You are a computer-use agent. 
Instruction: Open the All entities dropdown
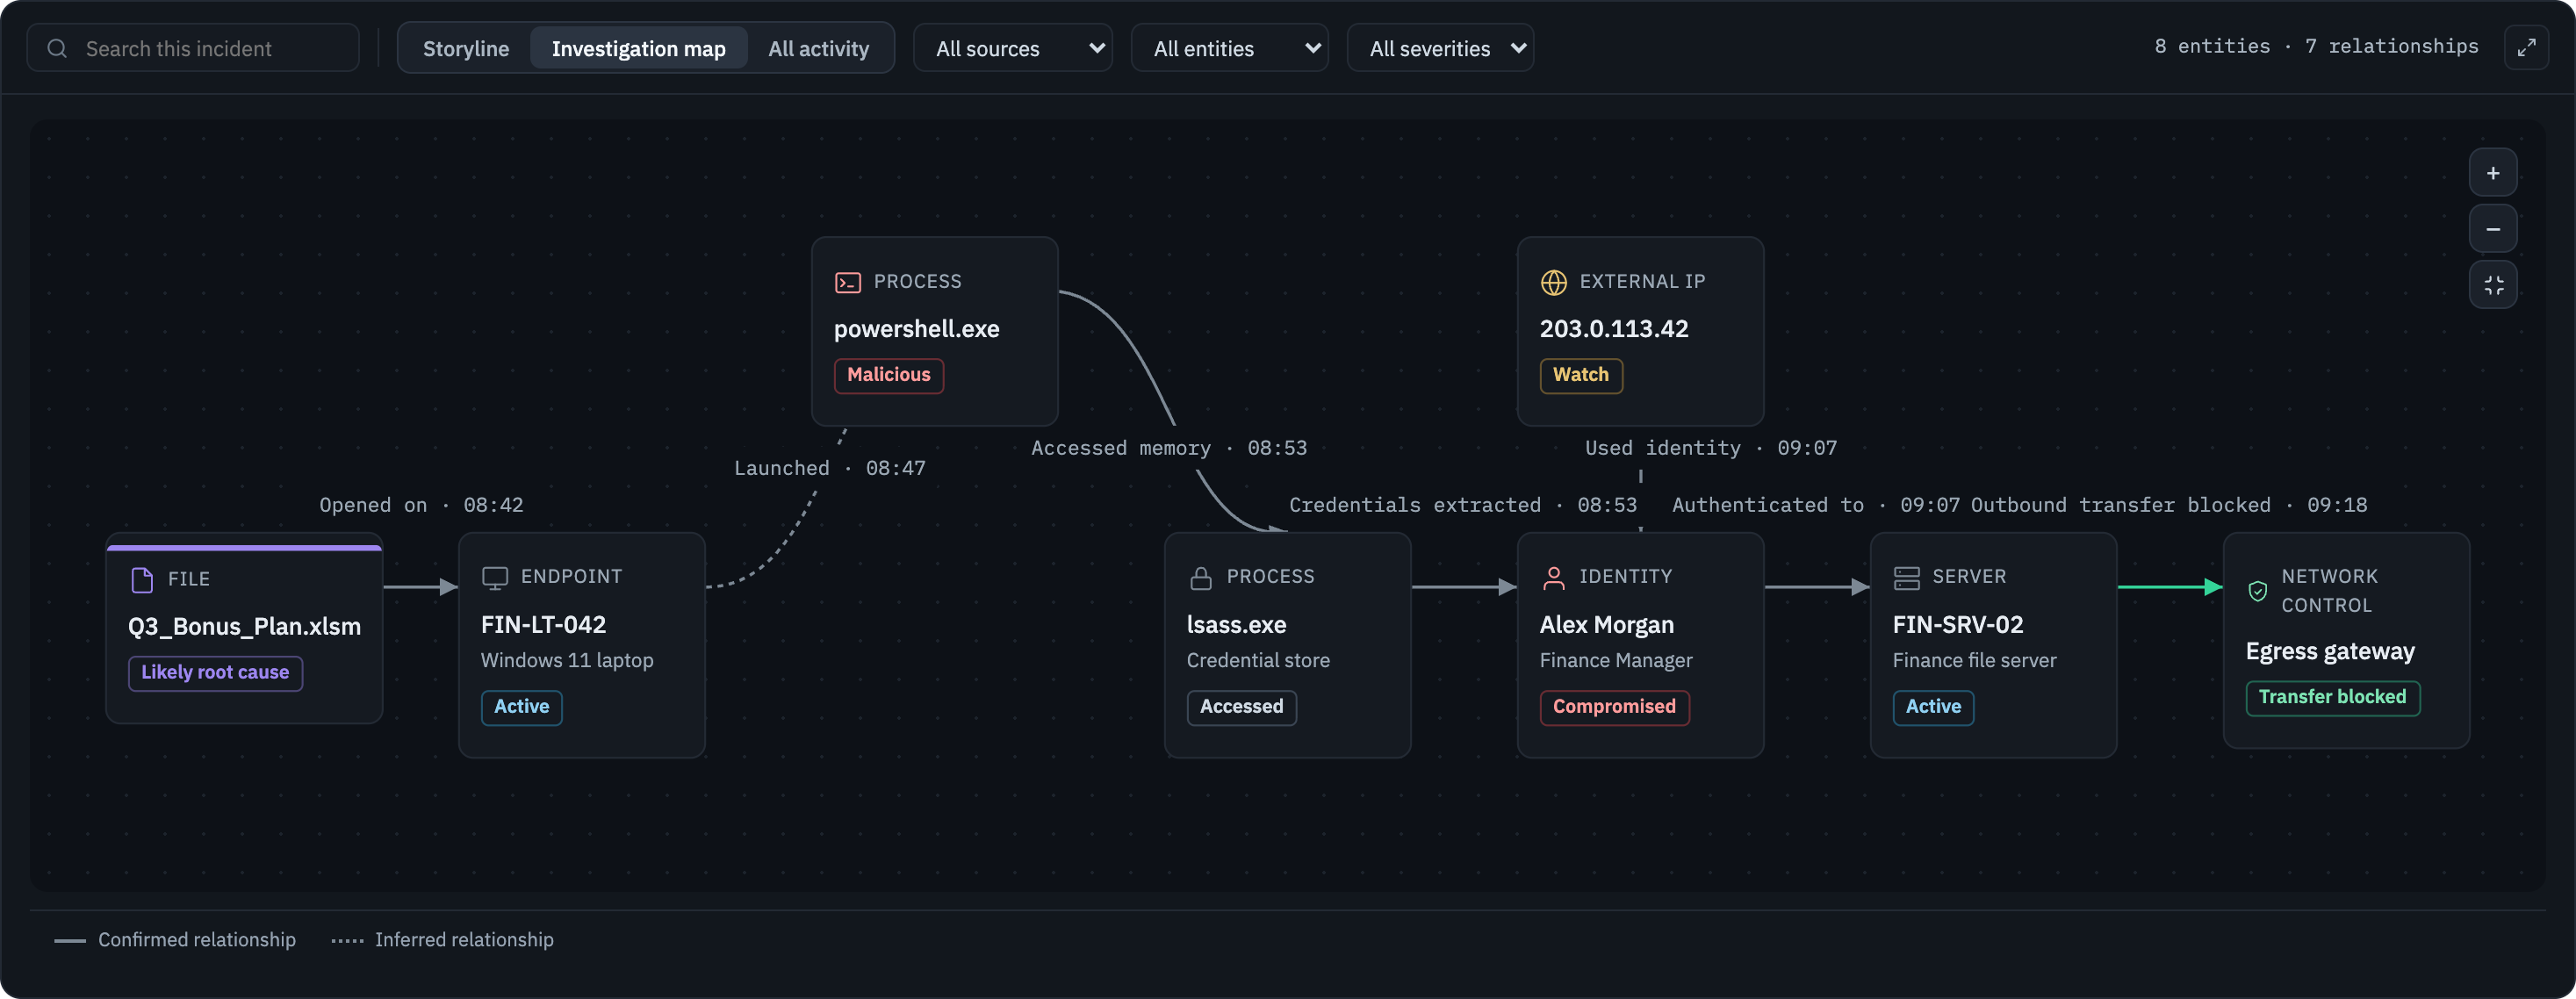[x=1229, y=48]
